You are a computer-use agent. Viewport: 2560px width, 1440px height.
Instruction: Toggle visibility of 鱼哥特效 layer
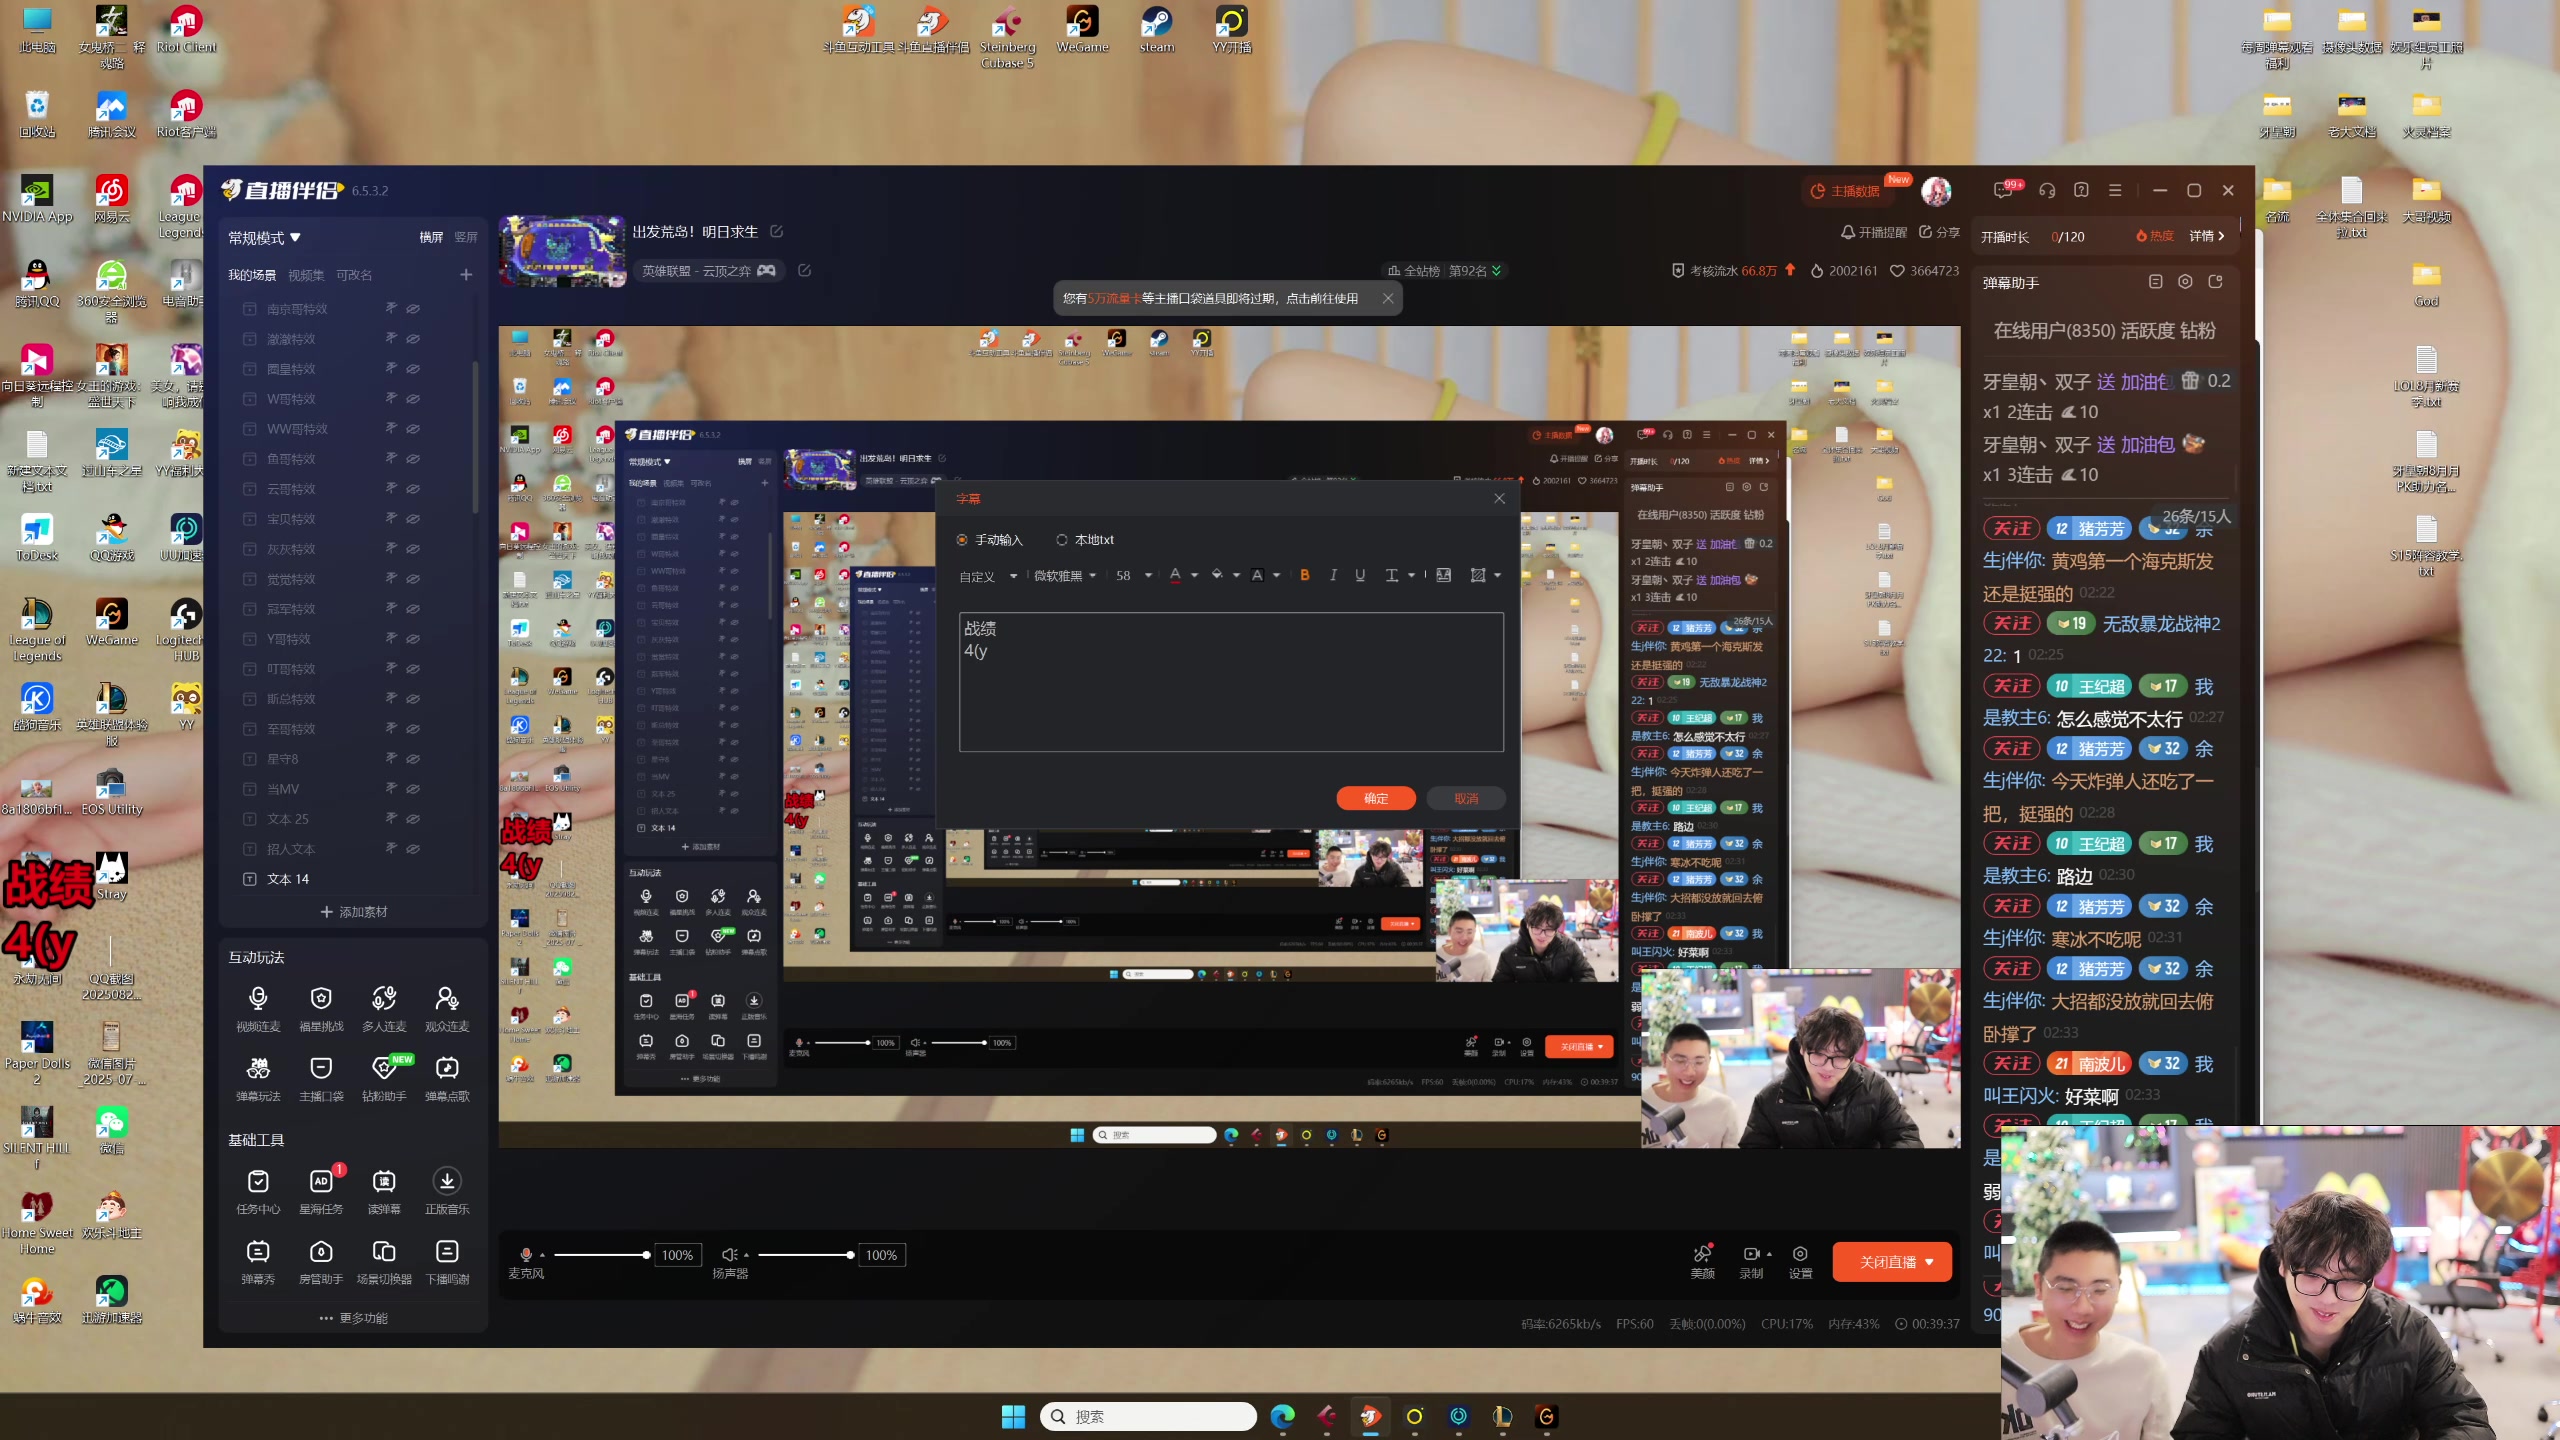[x=413, y=459]
